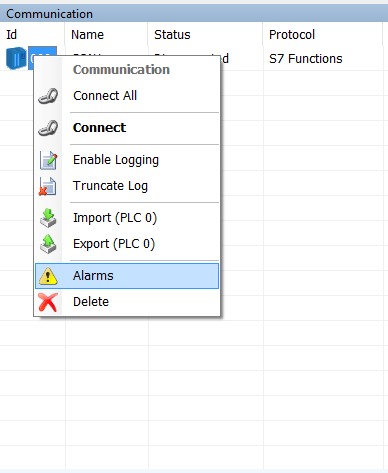Click the yellow warning triangle Alarms icon

click(x=48, y=276)
